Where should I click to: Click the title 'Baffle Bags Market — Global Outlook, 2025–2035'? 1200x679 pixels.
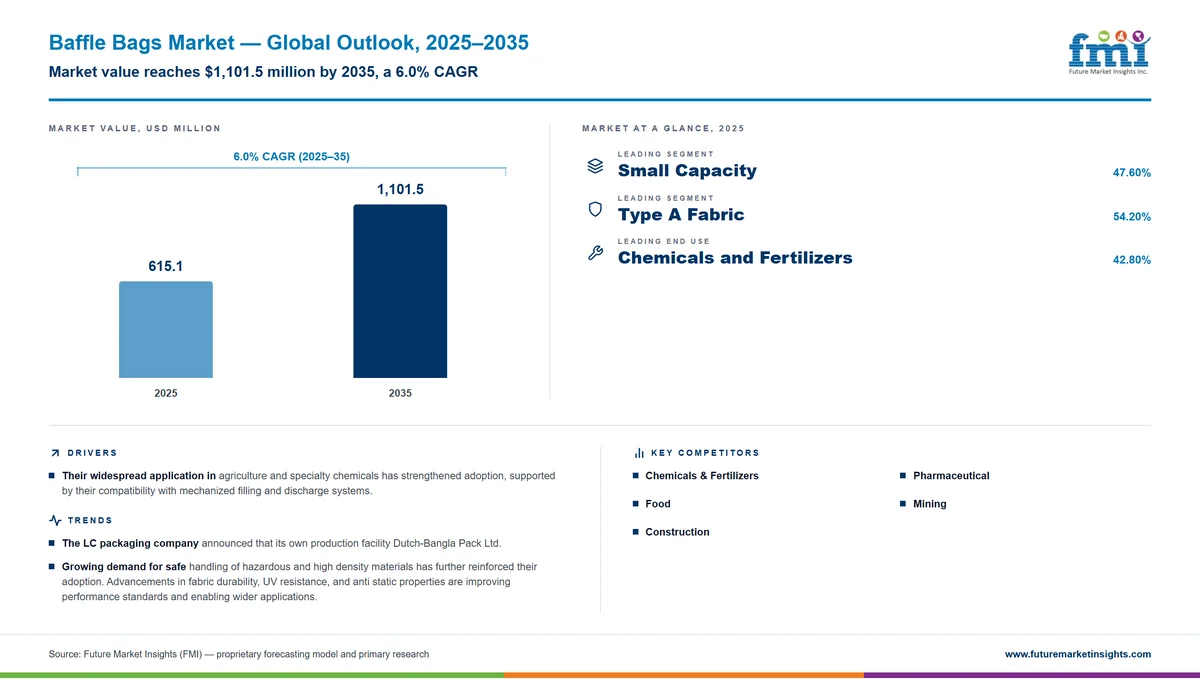pyautogui.click(x=289, y=43)
